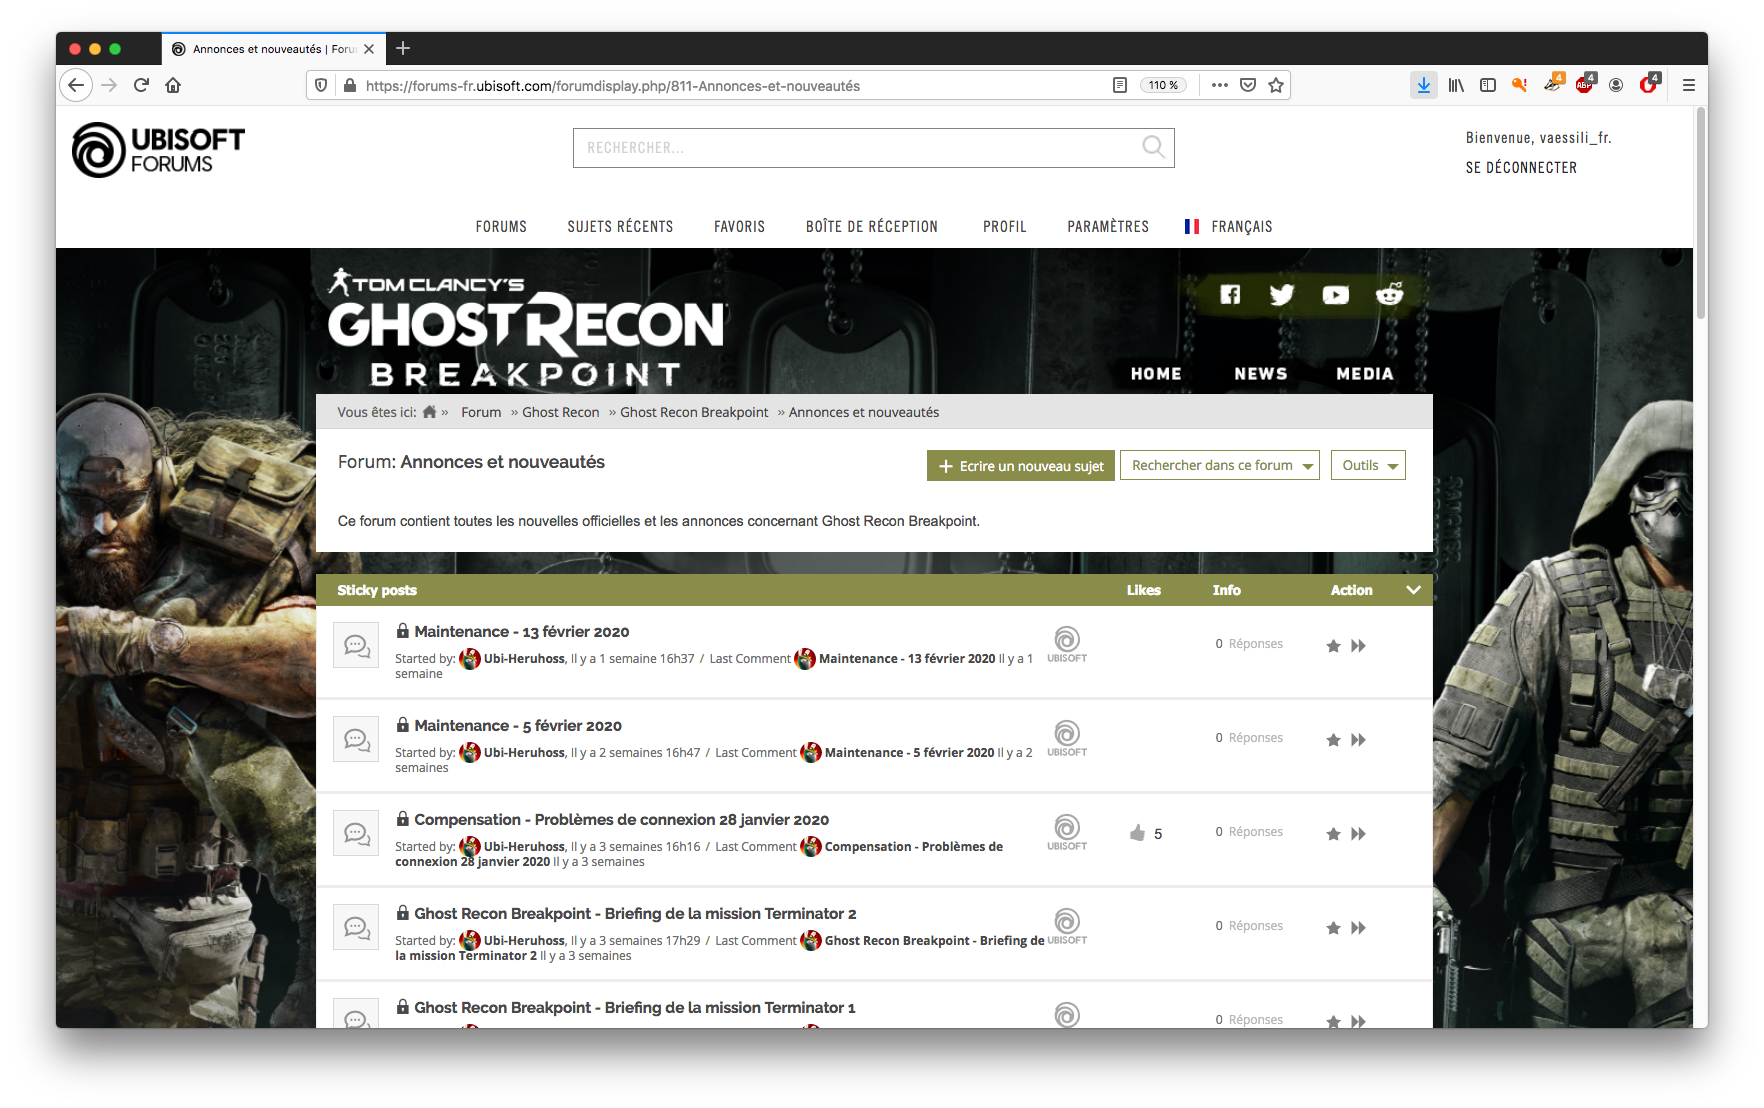Click the Ubisoft Forums logo
Screen dimensions: 1764x1108
click(x=158, y=150)
